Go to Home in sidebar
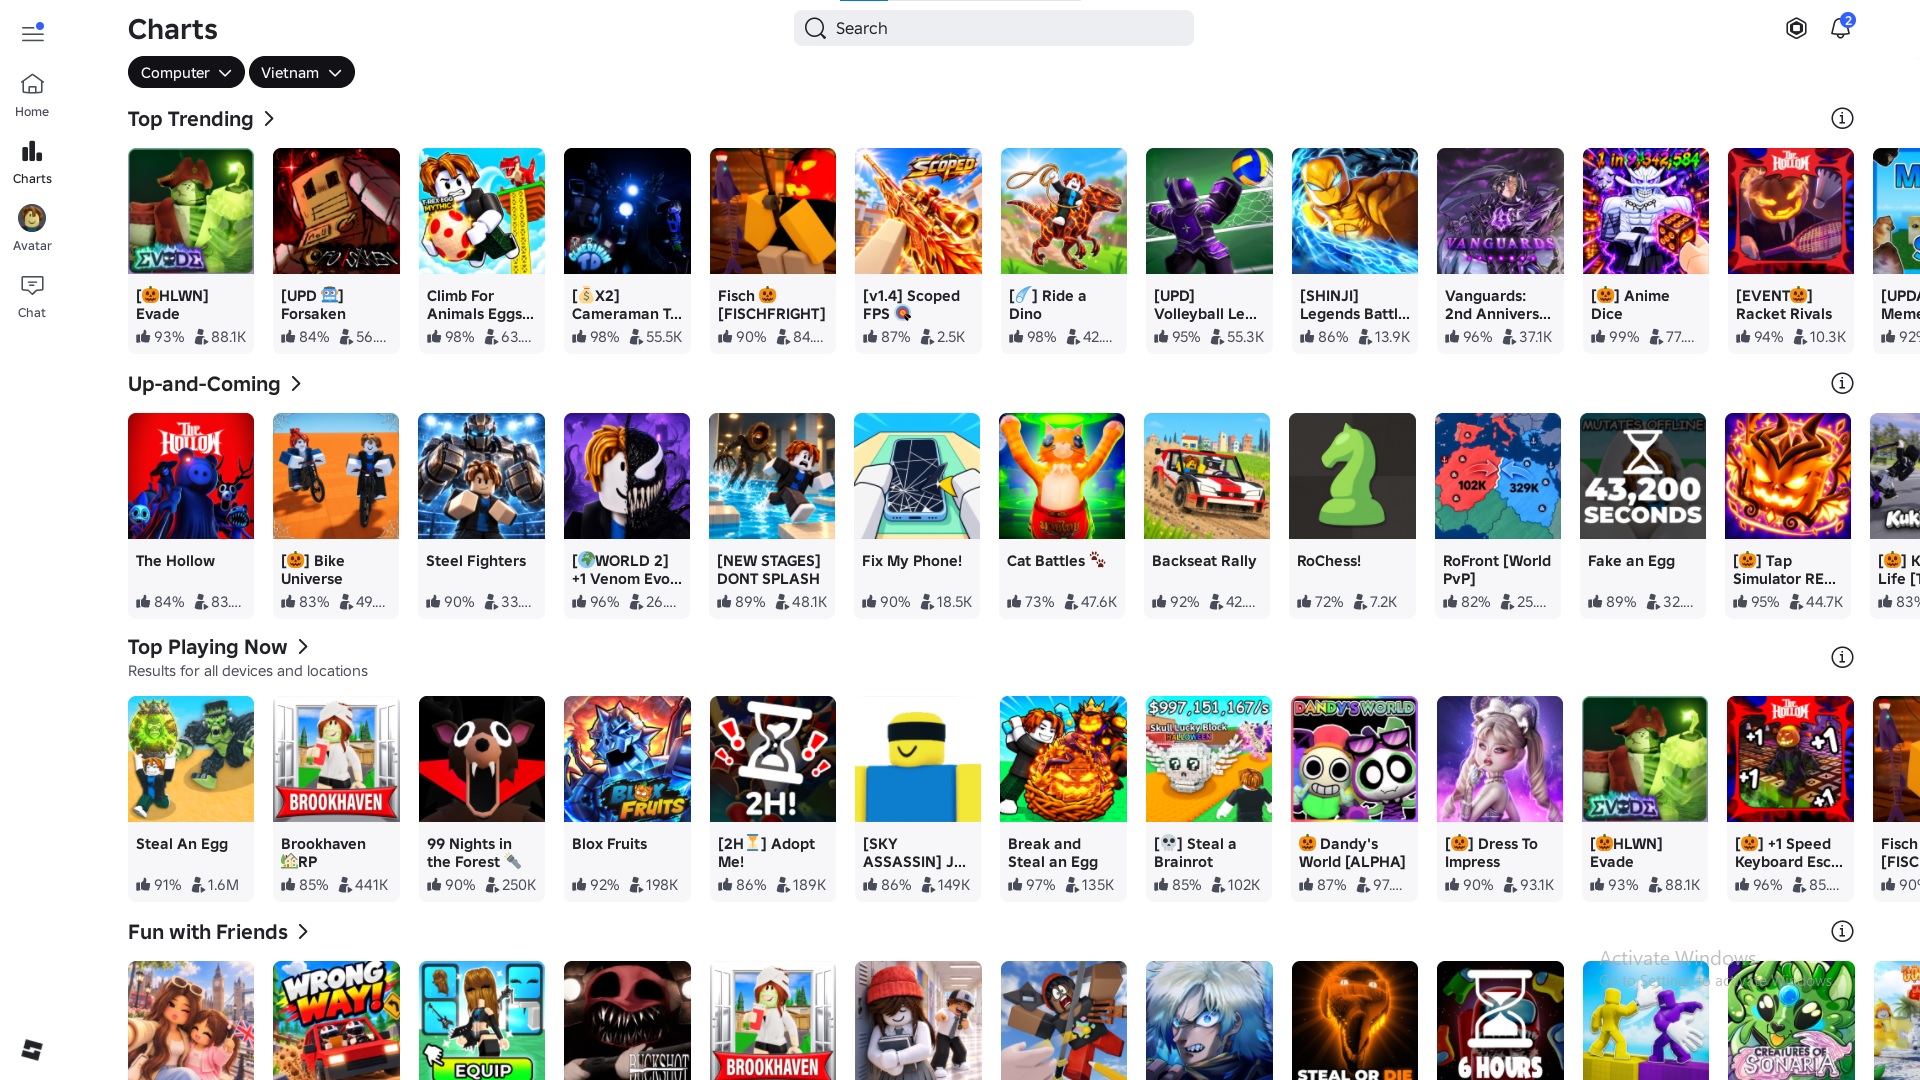The height and width of the screenshot is (1080, 1920). [32, 95]
